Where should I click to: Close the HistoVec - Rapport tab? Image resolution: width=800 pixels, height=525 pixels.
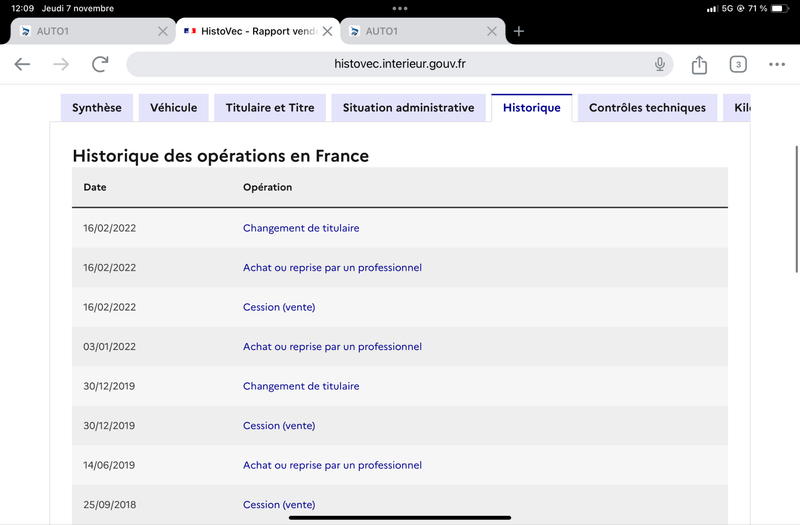click(x=328, y=31)
